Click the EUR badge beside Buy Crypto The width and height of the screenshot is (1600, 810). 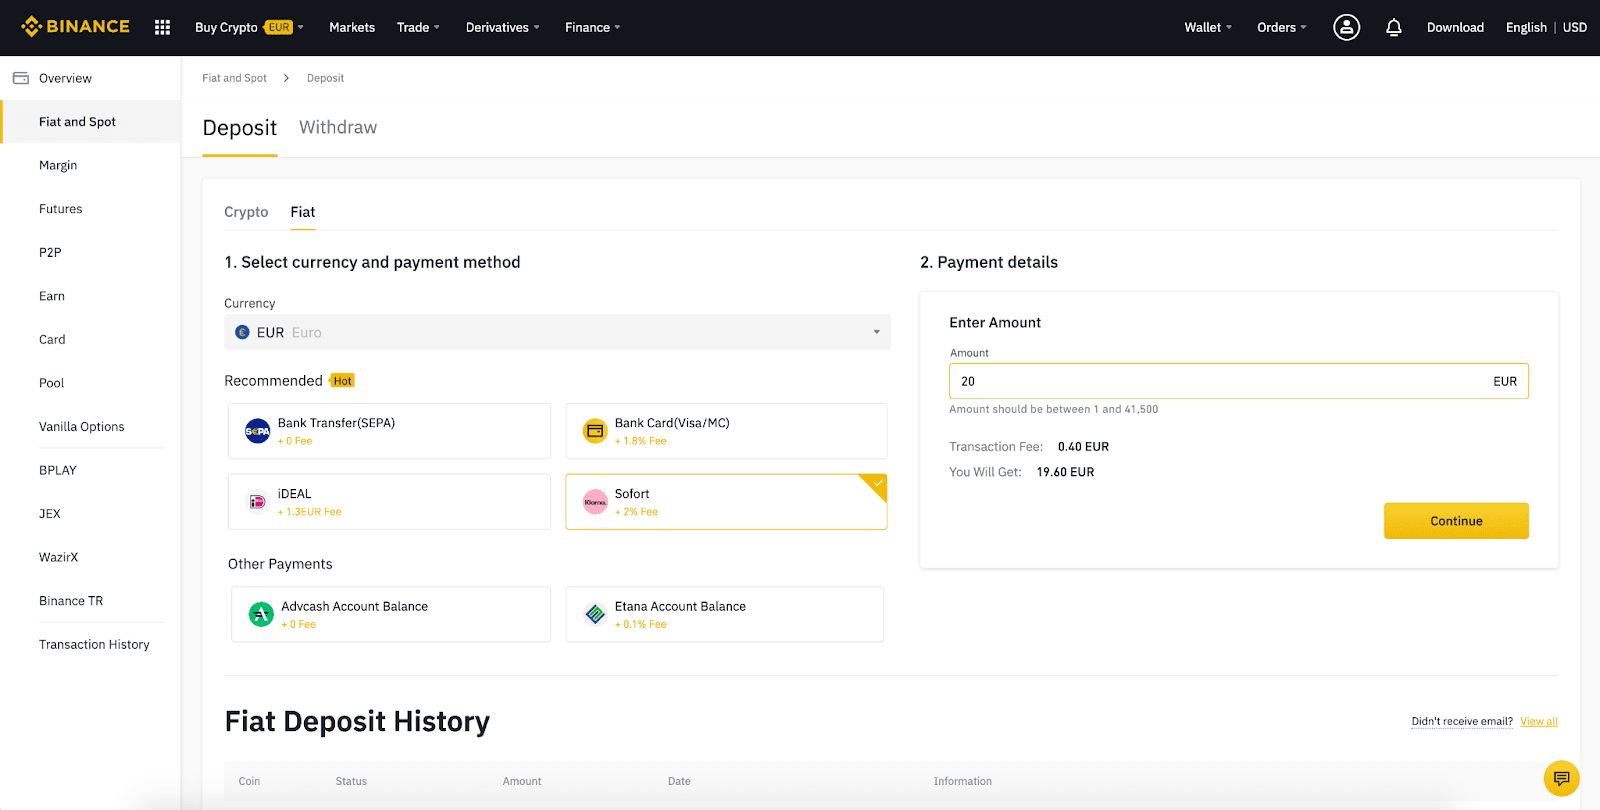[x=279, y=27]
